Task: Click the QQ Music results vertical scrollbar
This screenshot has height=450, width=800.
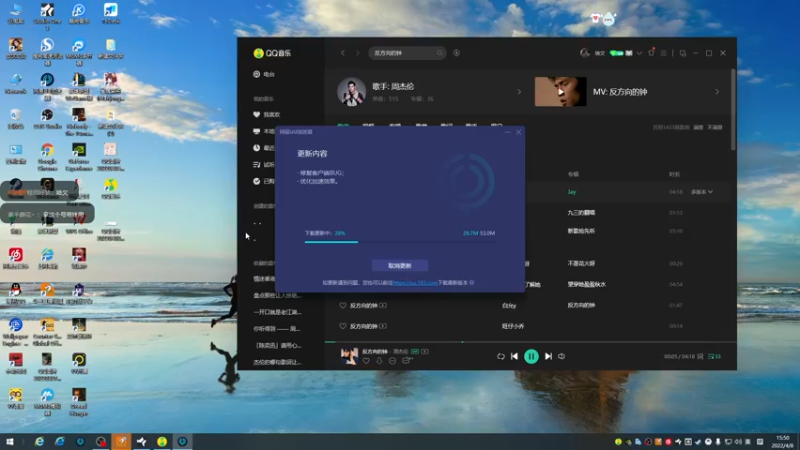Action: pyautogui.click(x=733, y=110)
